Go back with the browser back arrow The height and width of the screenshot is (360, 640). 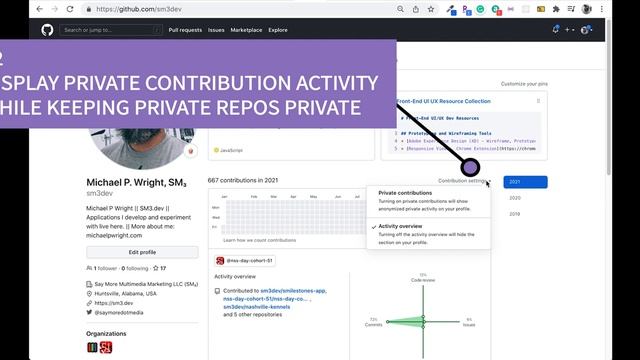point(39,9)
